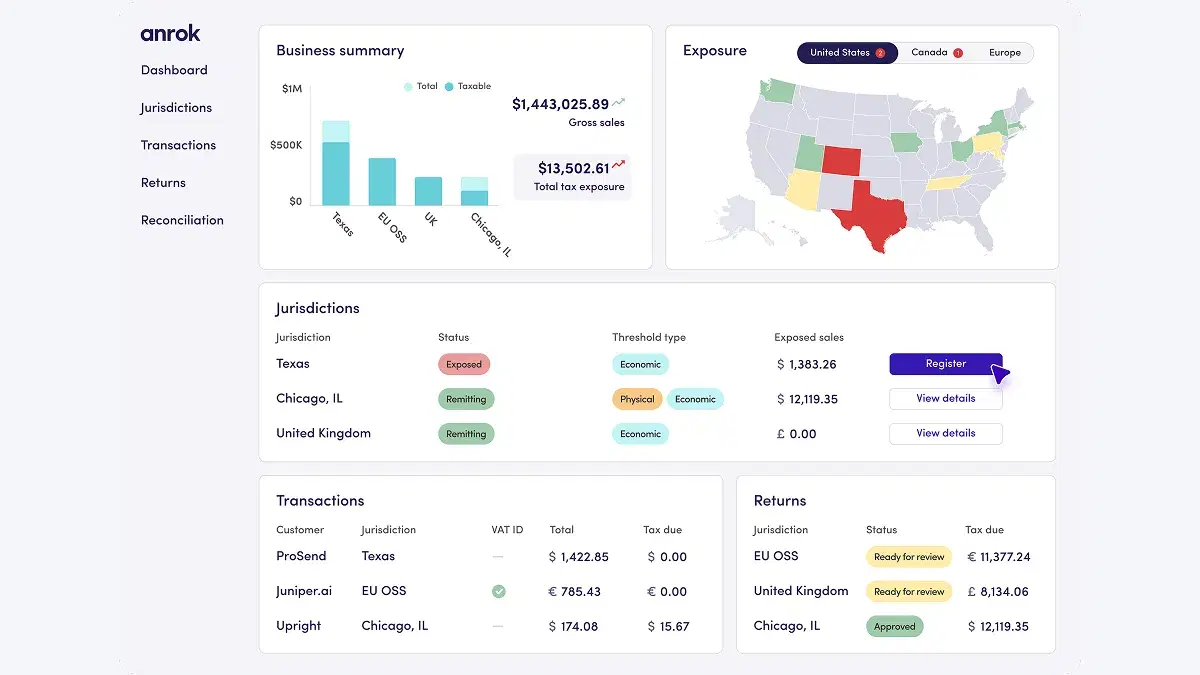
Task: Click the $13,502.61 total tax exposure
Action: coord(573,168)
